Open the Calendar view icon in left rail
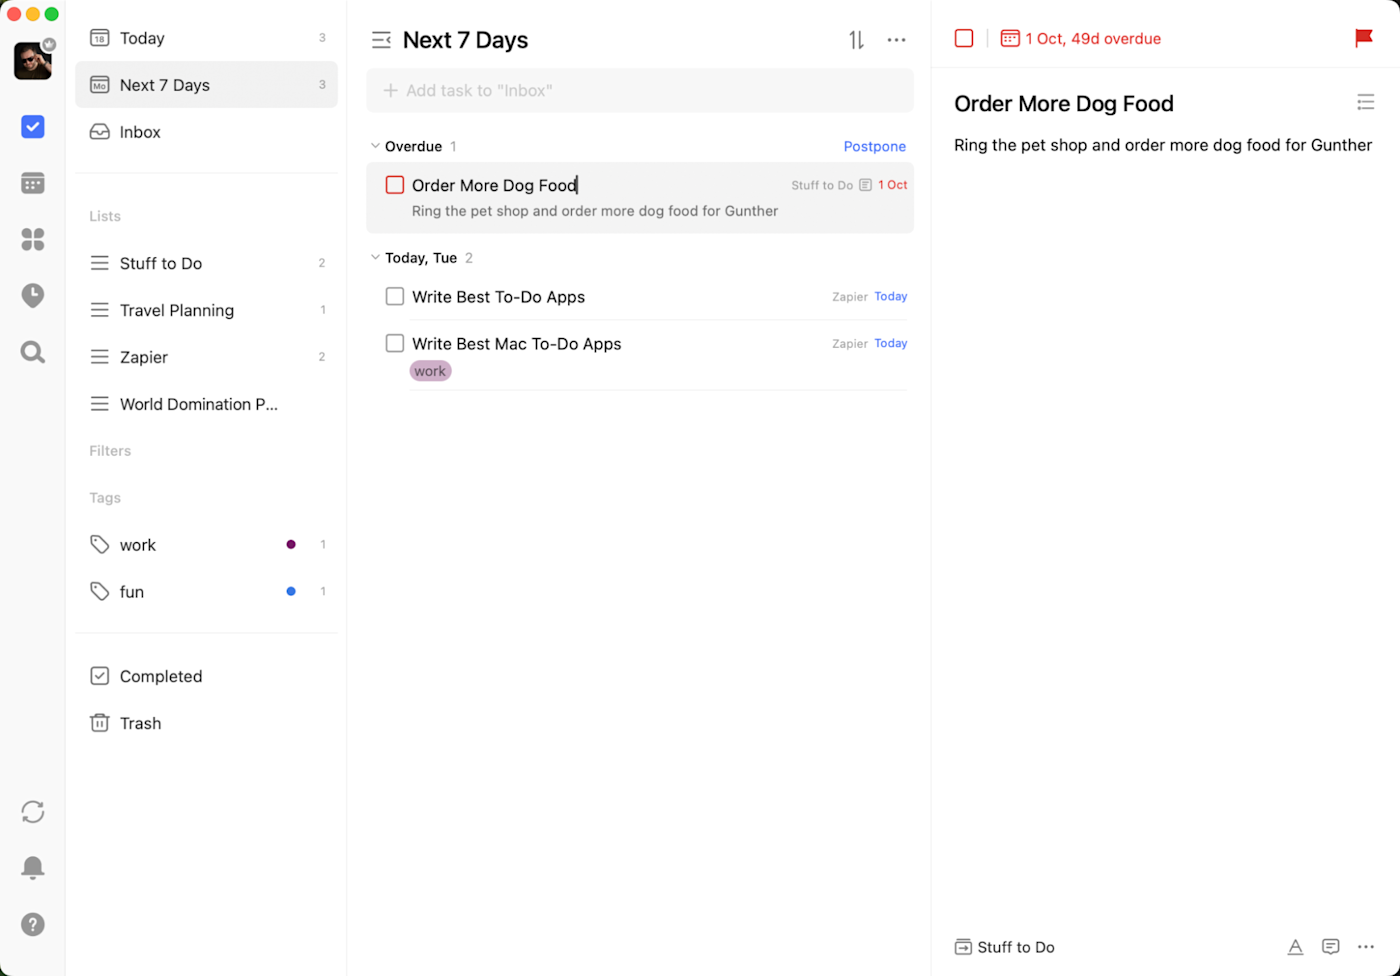 (33, 183)
